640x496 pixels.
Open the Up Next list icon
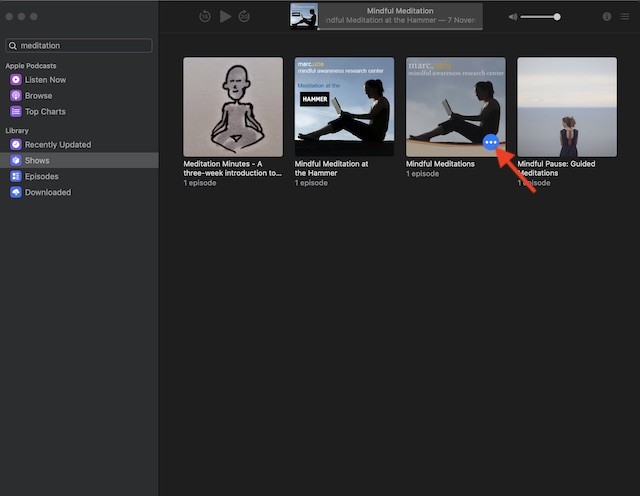(624, 16)
